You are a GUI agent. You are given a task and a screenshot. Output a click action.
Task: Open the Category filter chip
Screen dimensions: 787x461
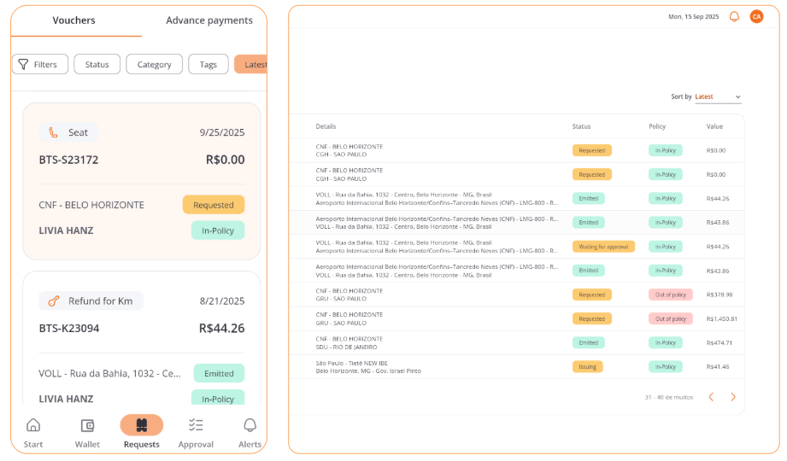[x=154, y=64]
